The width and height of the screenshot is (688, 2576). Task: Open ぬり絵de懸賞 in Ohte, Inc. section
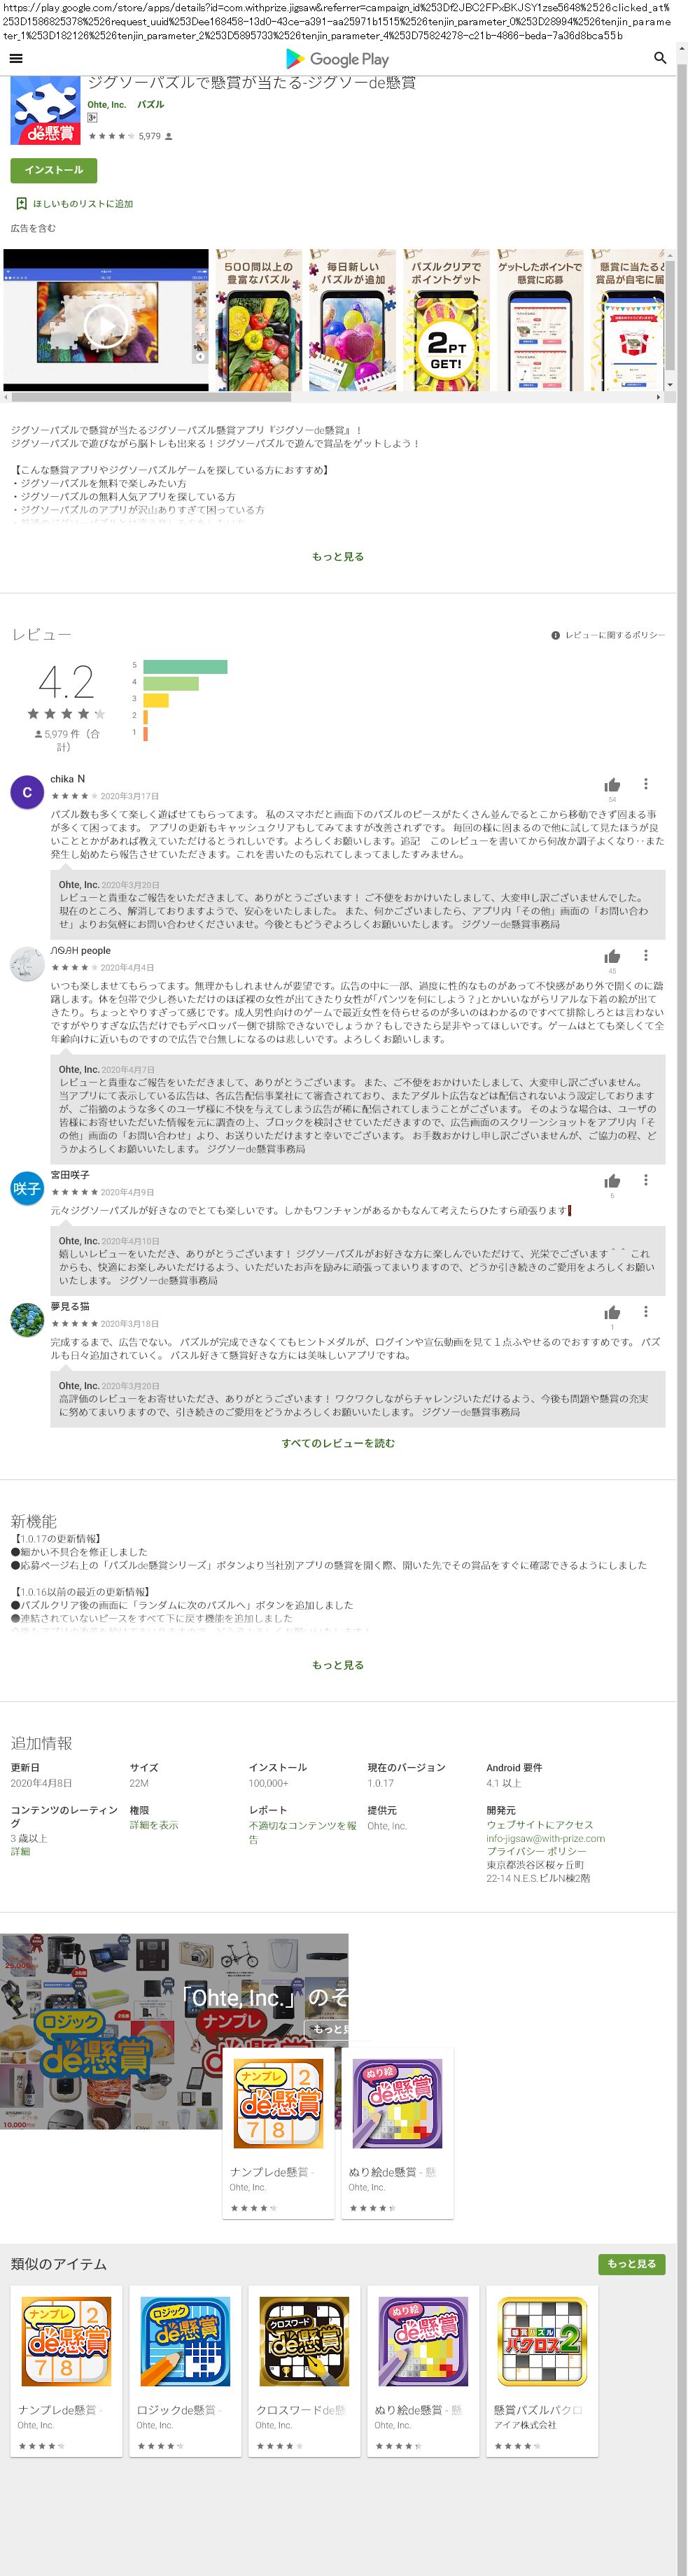click(397, 2132)
